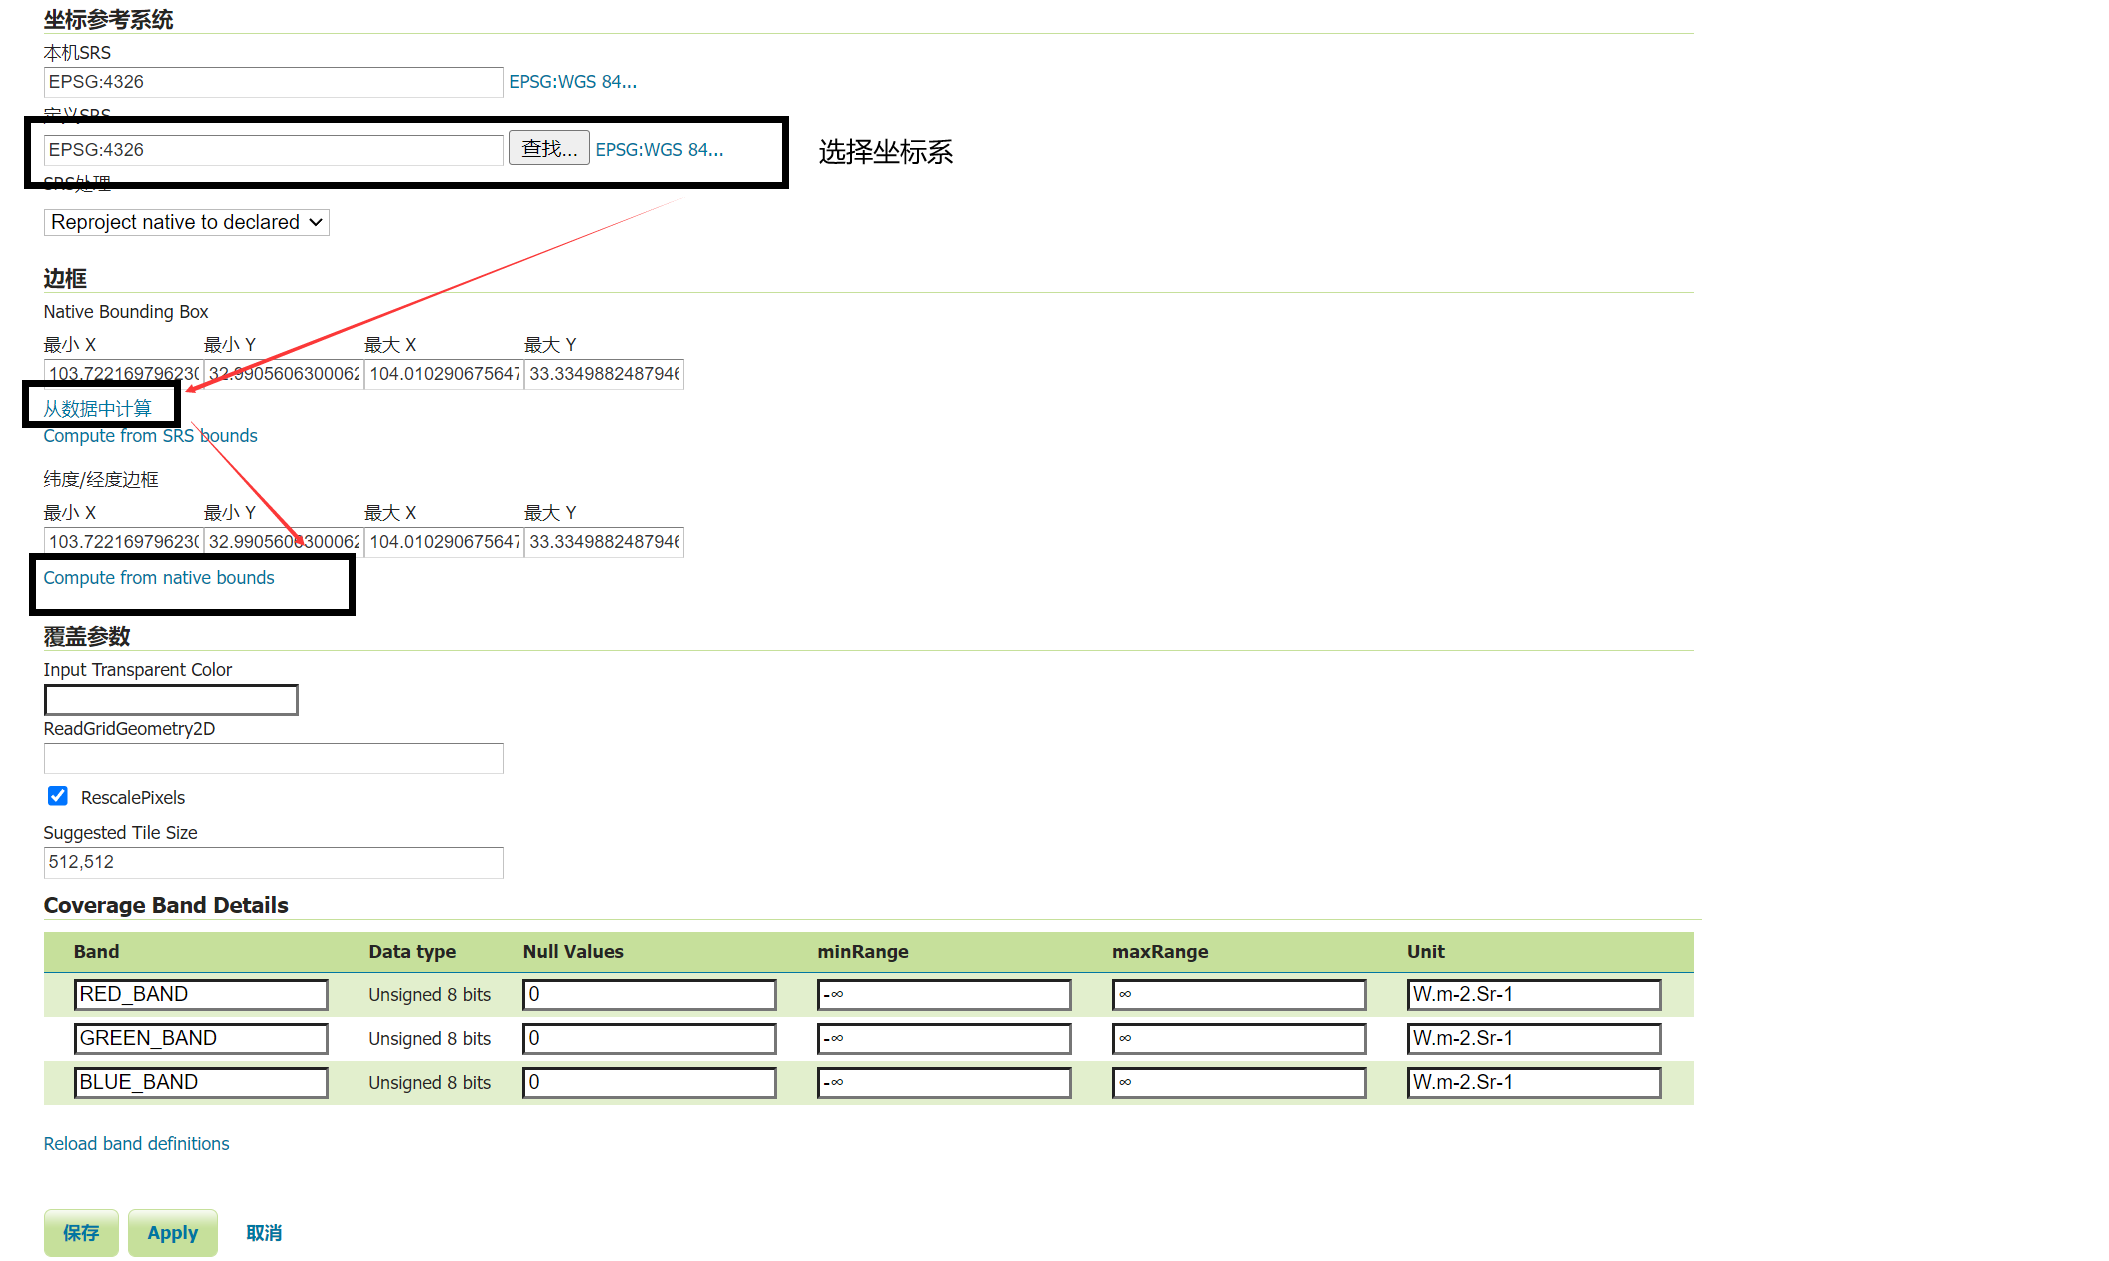
Task: Click the Input Transparent Color field
Action: coord(171,700)
